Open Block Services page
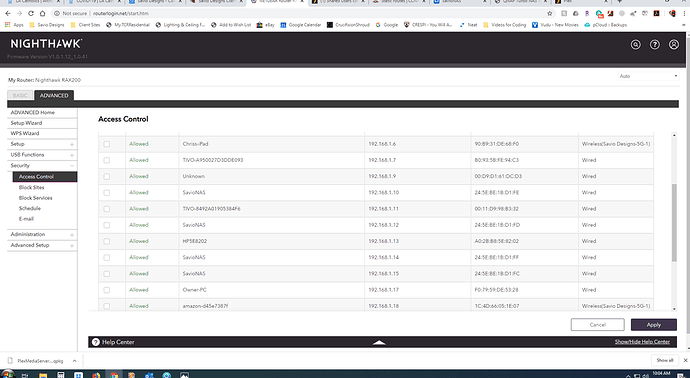The image size is (690, 378). pyautogui.click(x=35, y=198)
